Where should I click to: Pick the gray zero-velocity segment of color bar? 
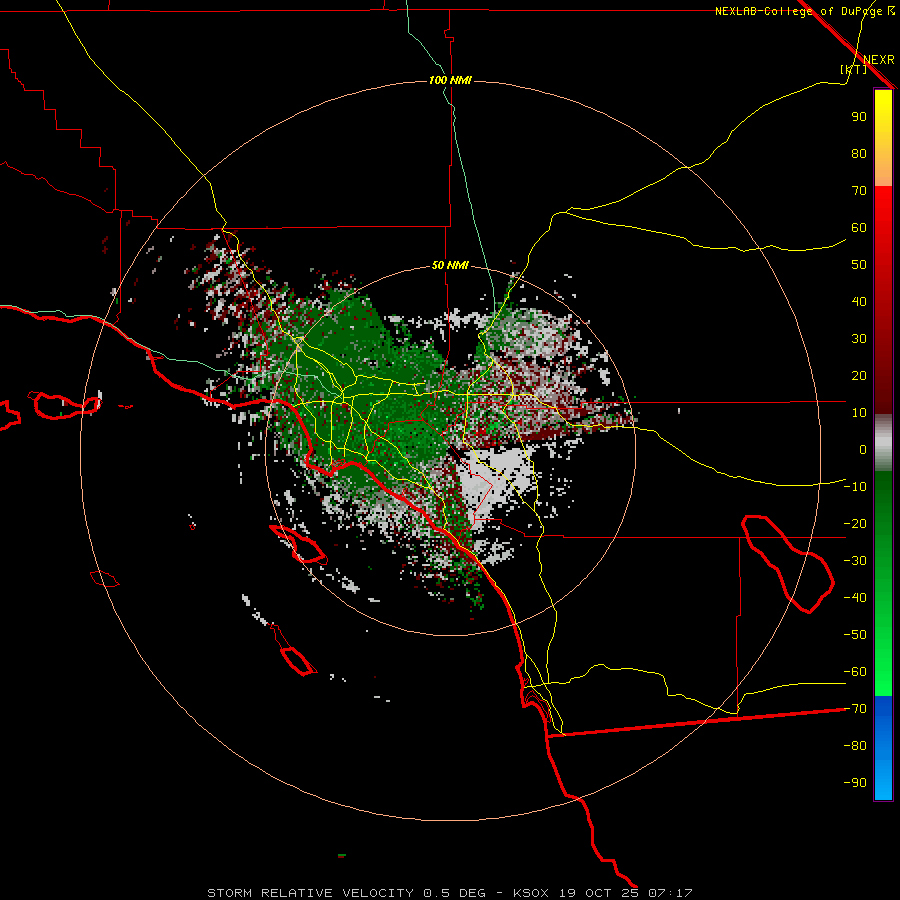tap(883, 443)
